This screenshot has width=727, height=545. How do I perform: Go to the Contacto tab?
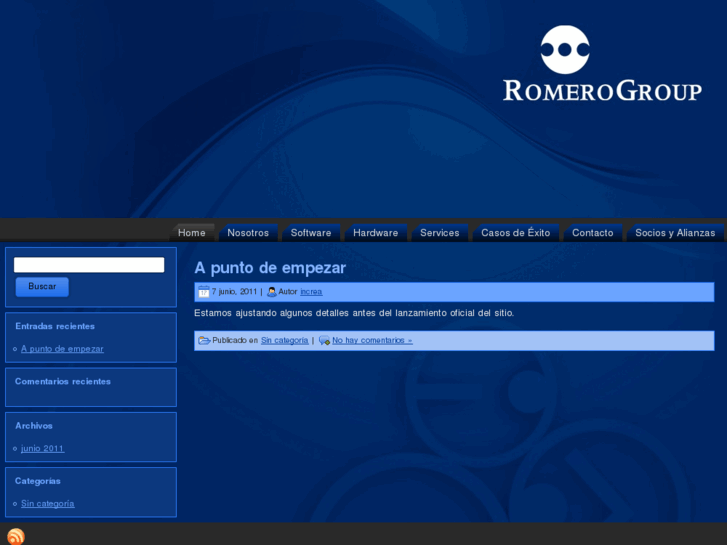pos(593,233)
